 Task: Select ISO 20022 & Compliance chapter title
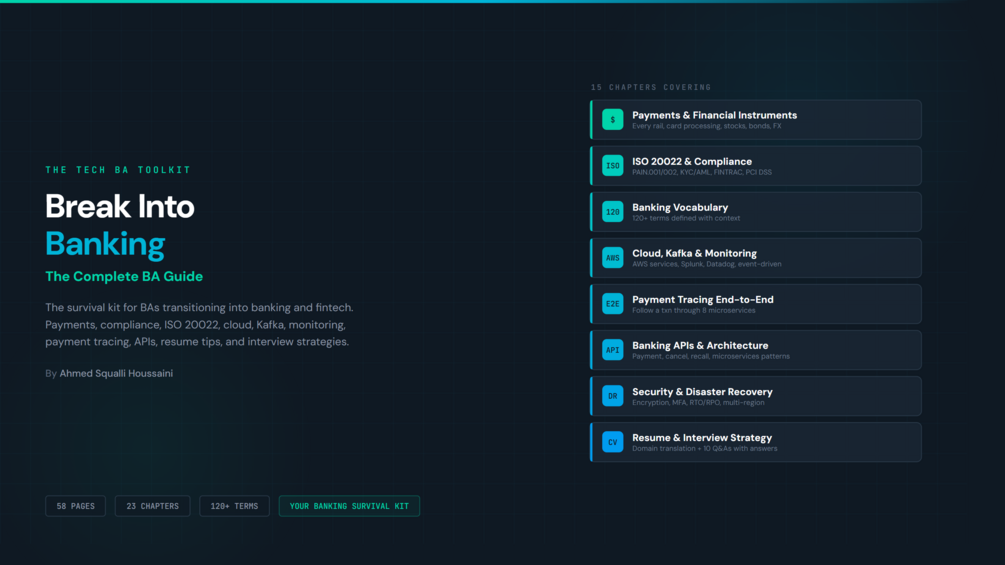tap(692, 161)
